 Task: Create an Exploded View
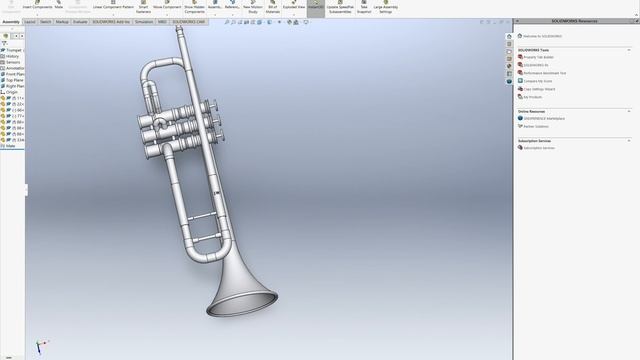pyautogui.click(x=294, y=5)
